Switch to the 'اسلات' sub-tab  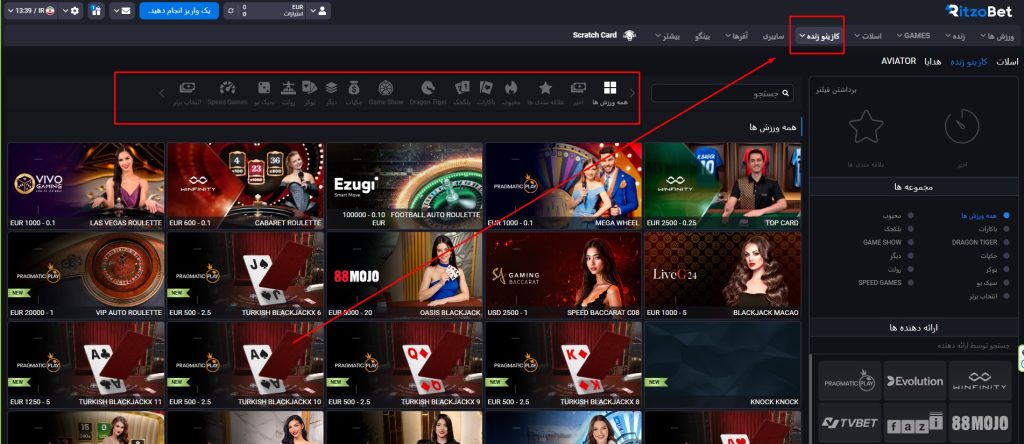pyautogui.click(x=1006, y=61)
